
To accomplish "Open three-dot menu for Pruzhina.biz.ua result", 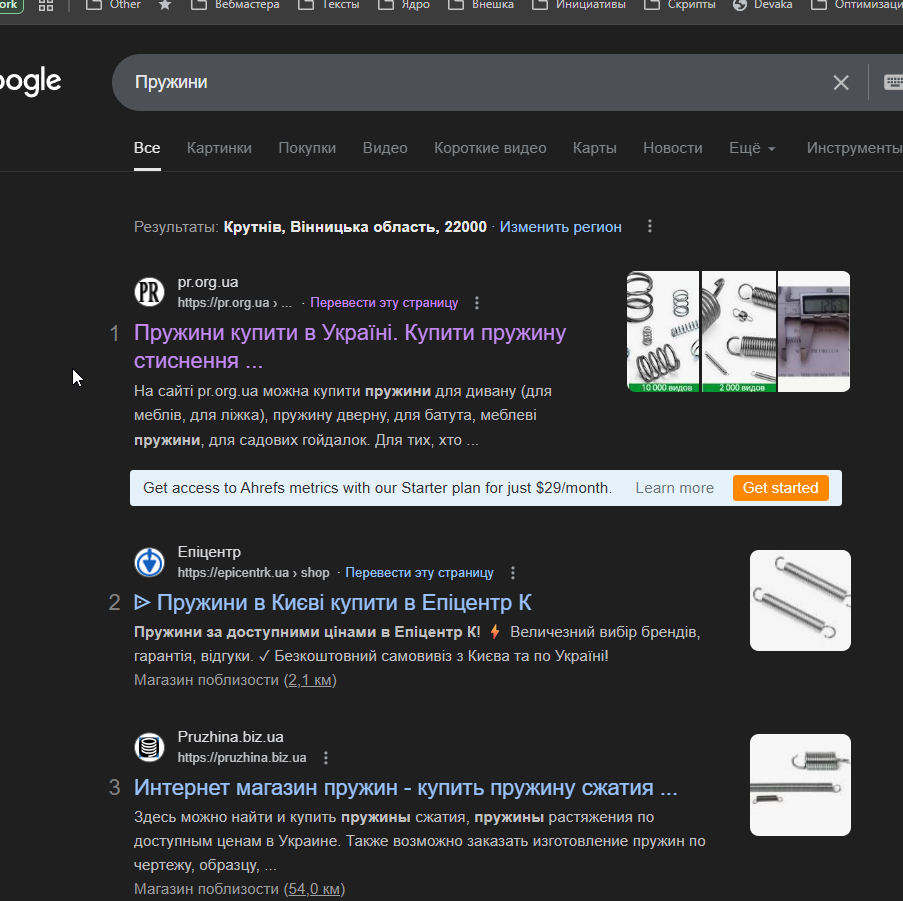I will point(326,758).
